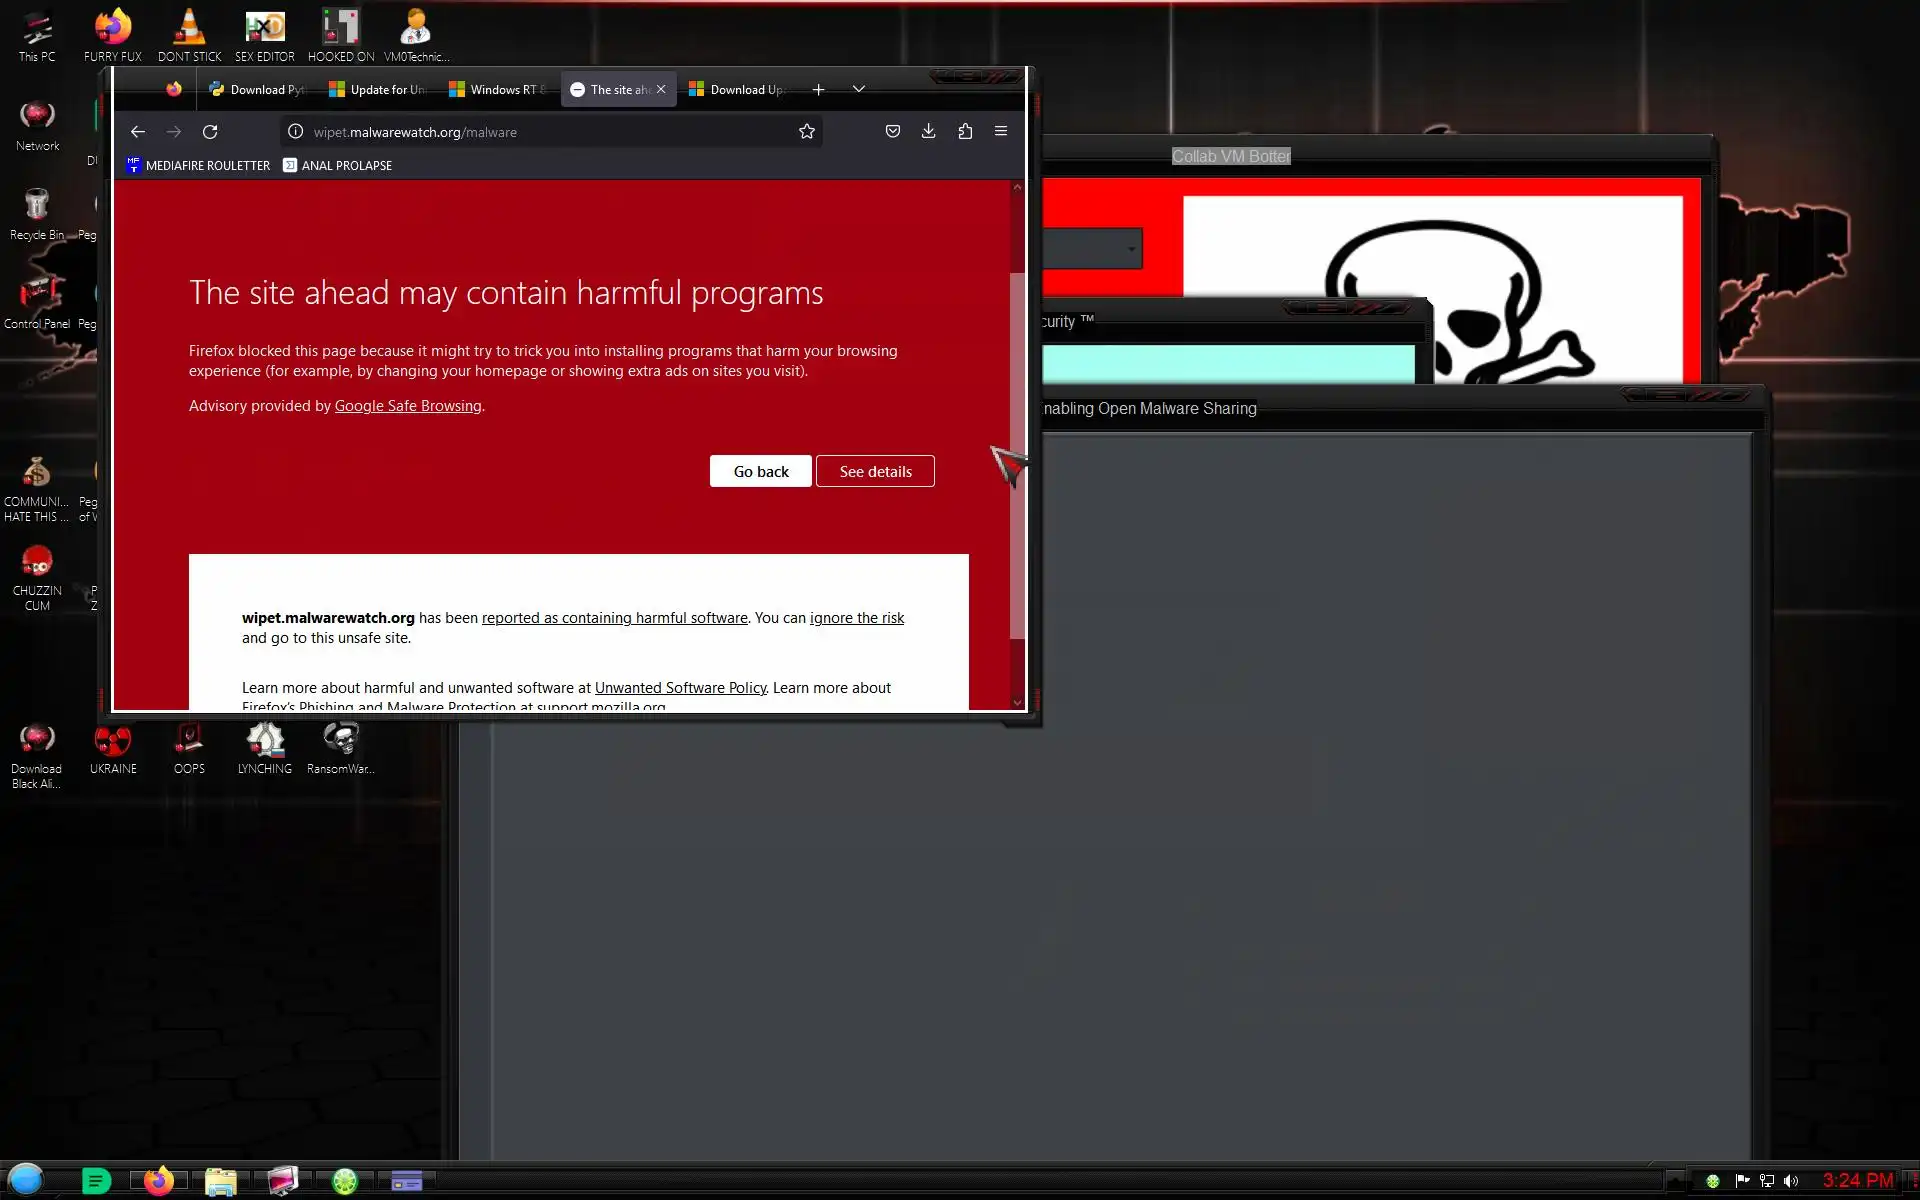The height and width of the screenshot is (1200, 1920).
Task: Open the Firefox hamburger application menu
Action: (x=1000, y=132)
